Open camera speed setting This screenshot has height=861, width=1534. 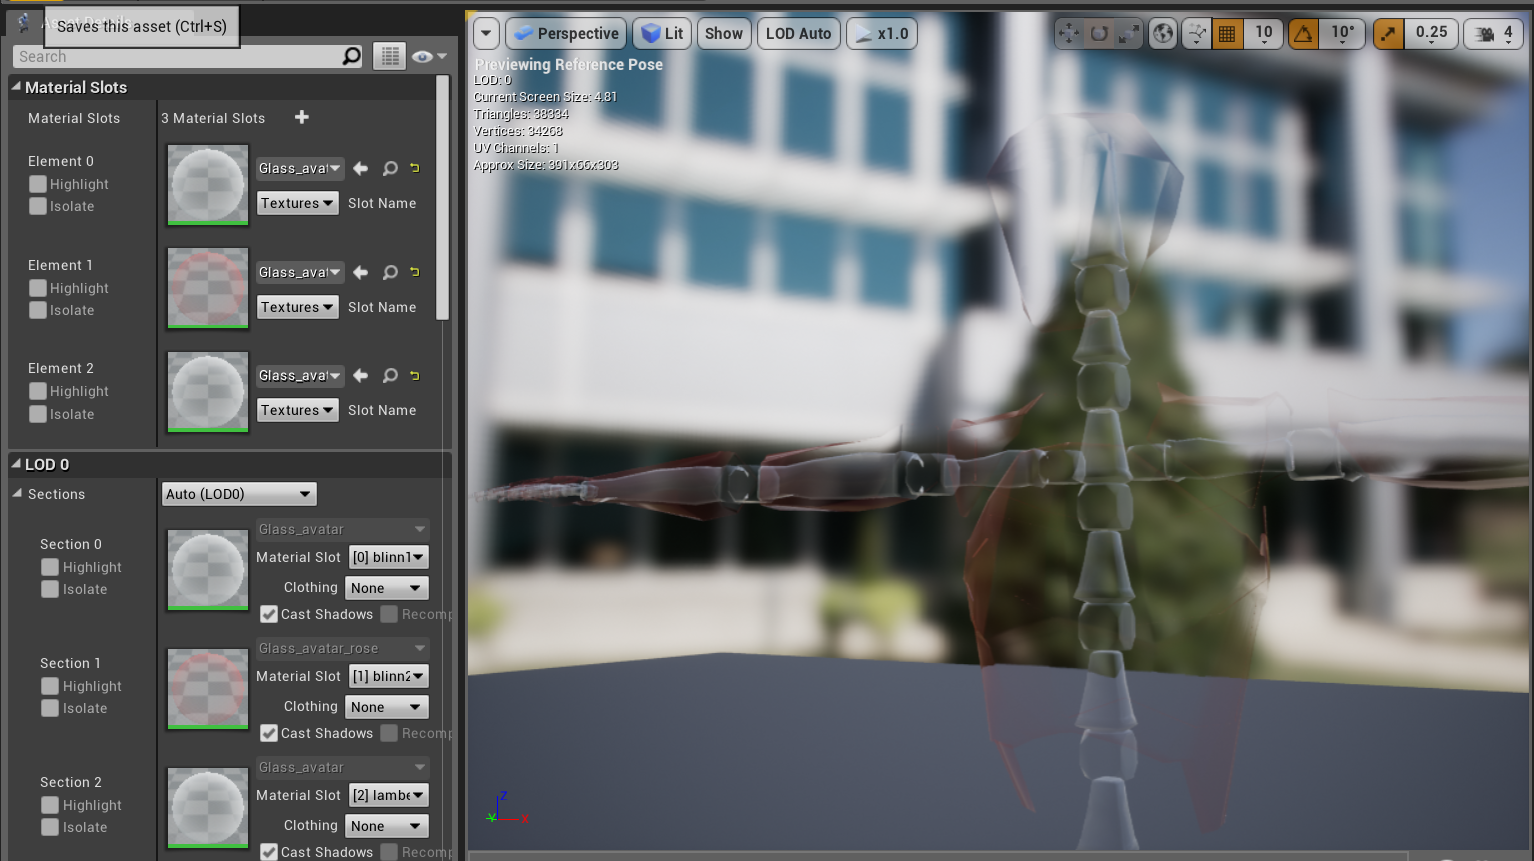pyautogui.click(x=1494, y=33)
